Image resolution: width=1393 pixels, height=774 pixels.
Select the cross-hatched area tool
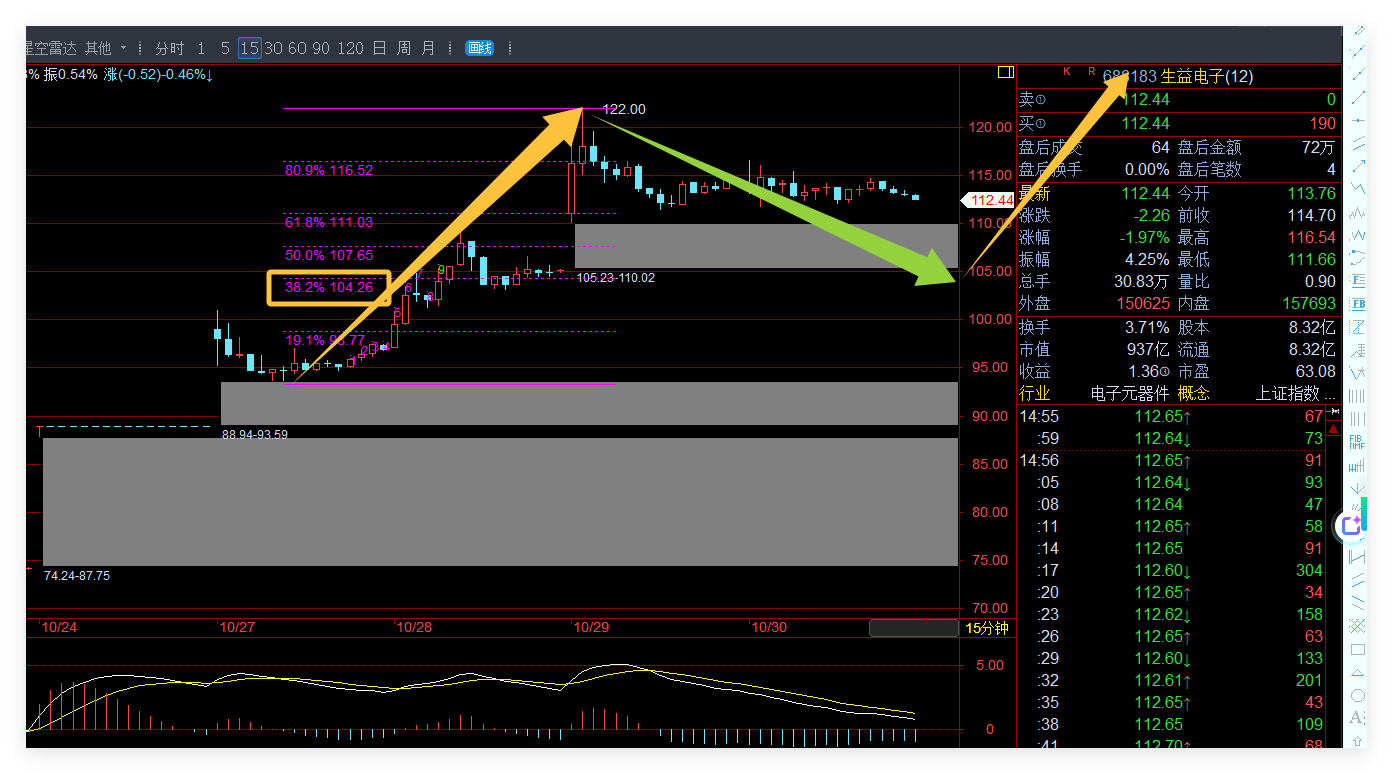point(1357,626)
